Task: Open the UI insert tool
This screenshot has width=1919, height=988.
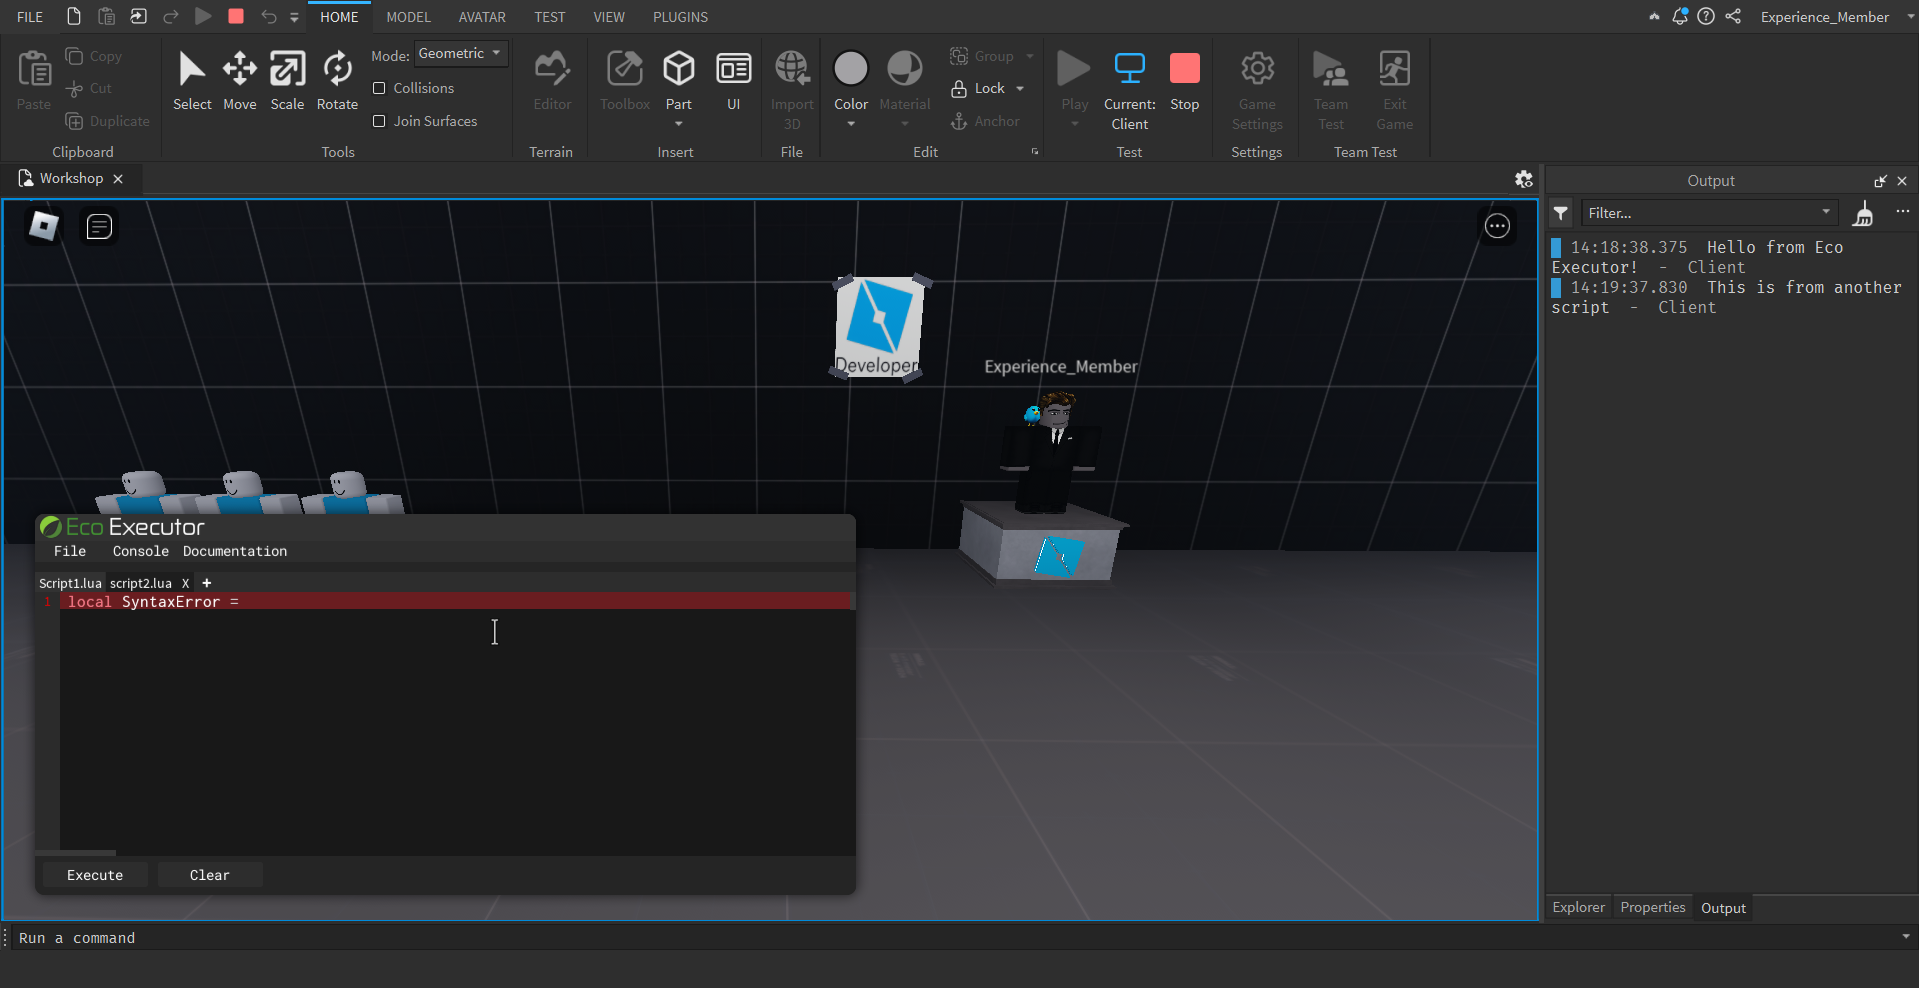Action: [x=734, y=80]
